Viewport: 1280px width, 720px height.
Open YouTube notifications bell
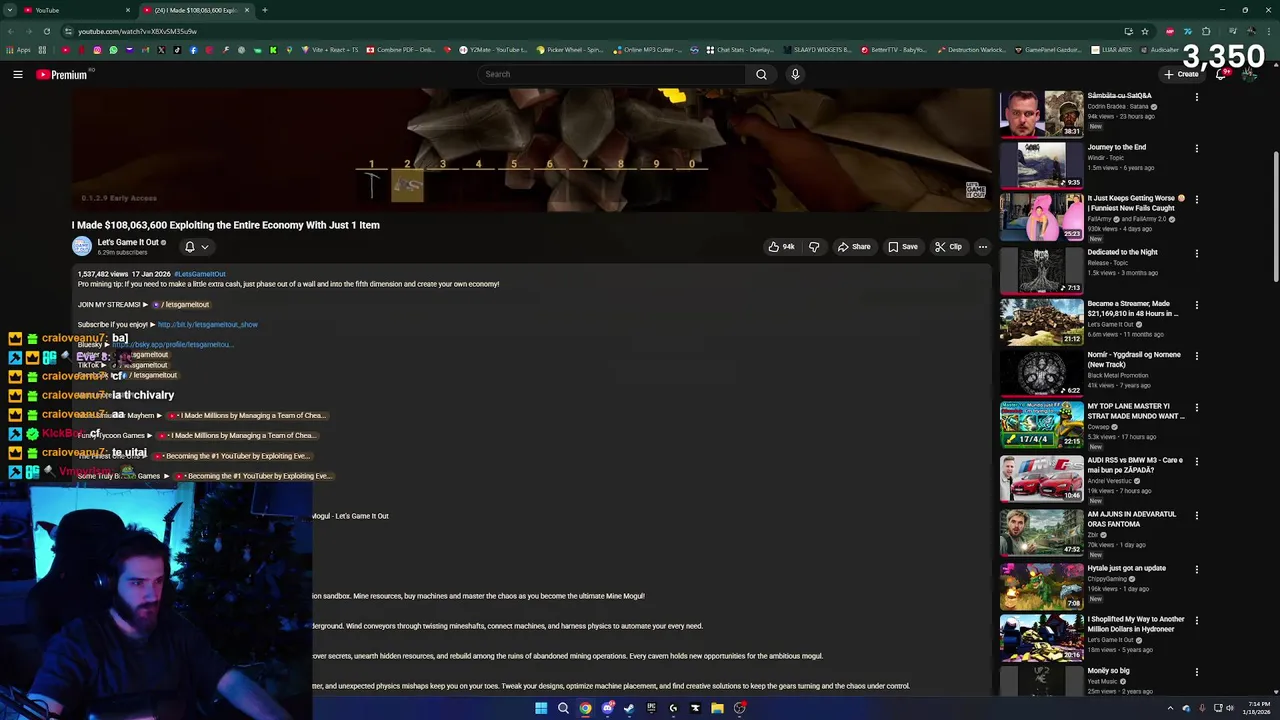1222,74
